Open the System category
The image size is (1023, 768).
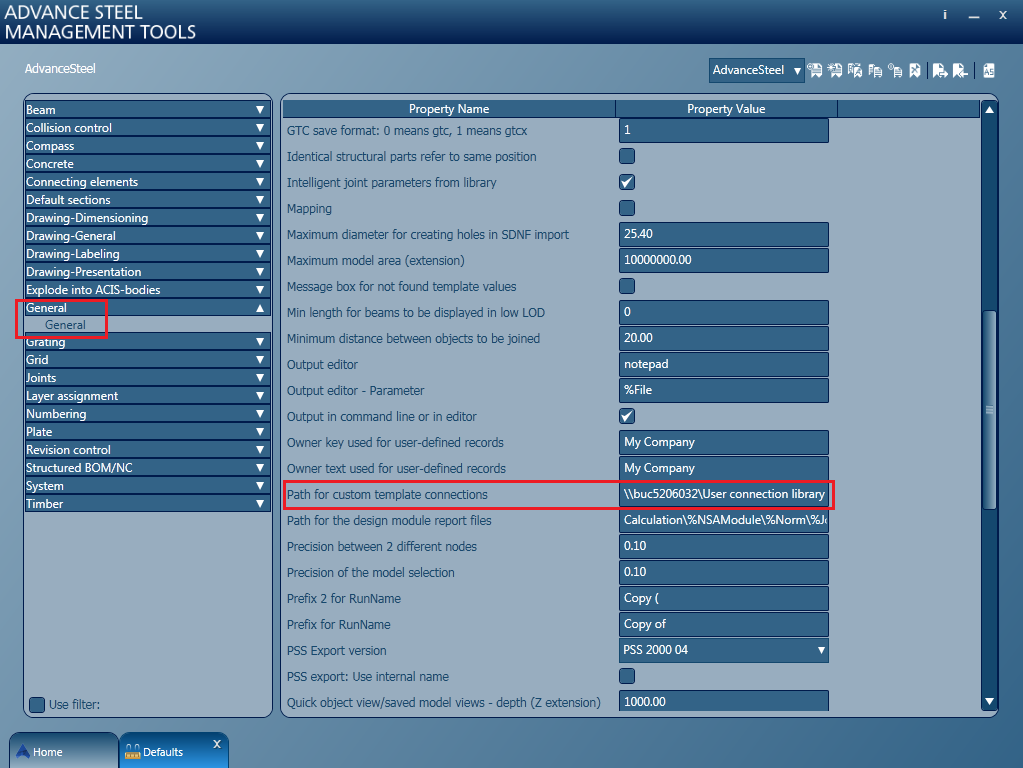[147, 486]
